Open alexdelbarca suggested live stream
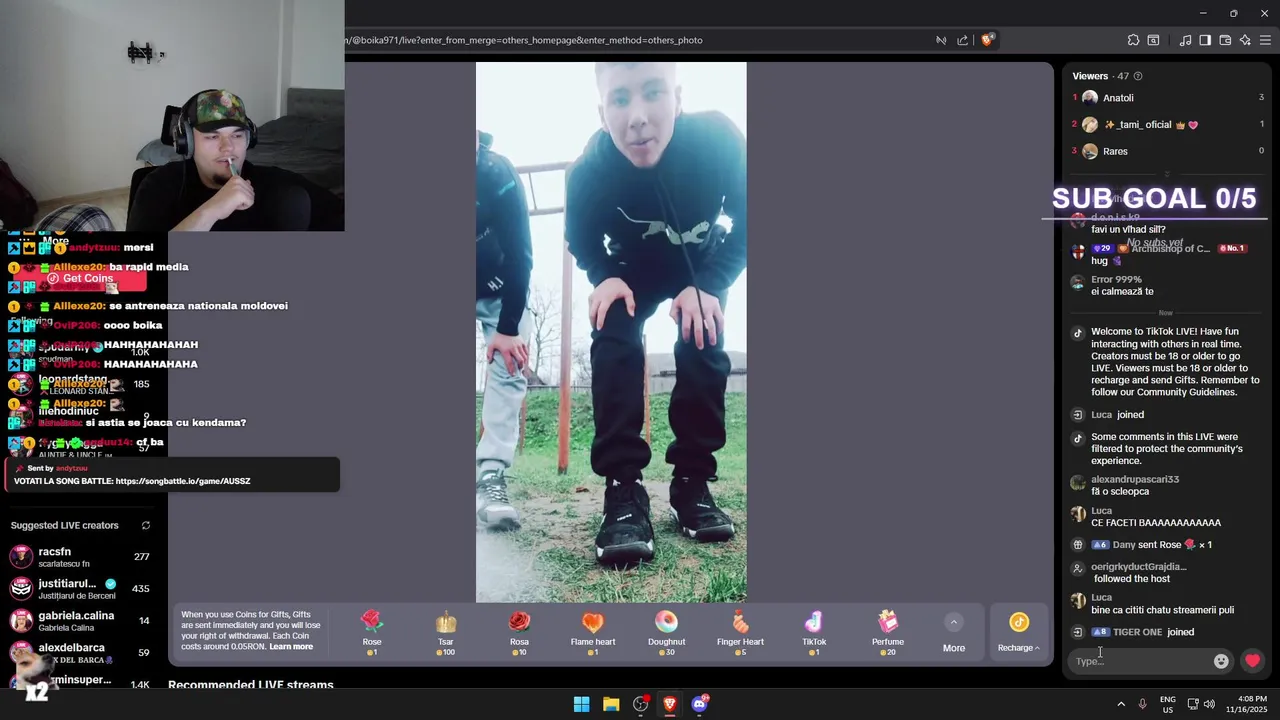Screen dimensions: 1280x720 coord(80,653)
